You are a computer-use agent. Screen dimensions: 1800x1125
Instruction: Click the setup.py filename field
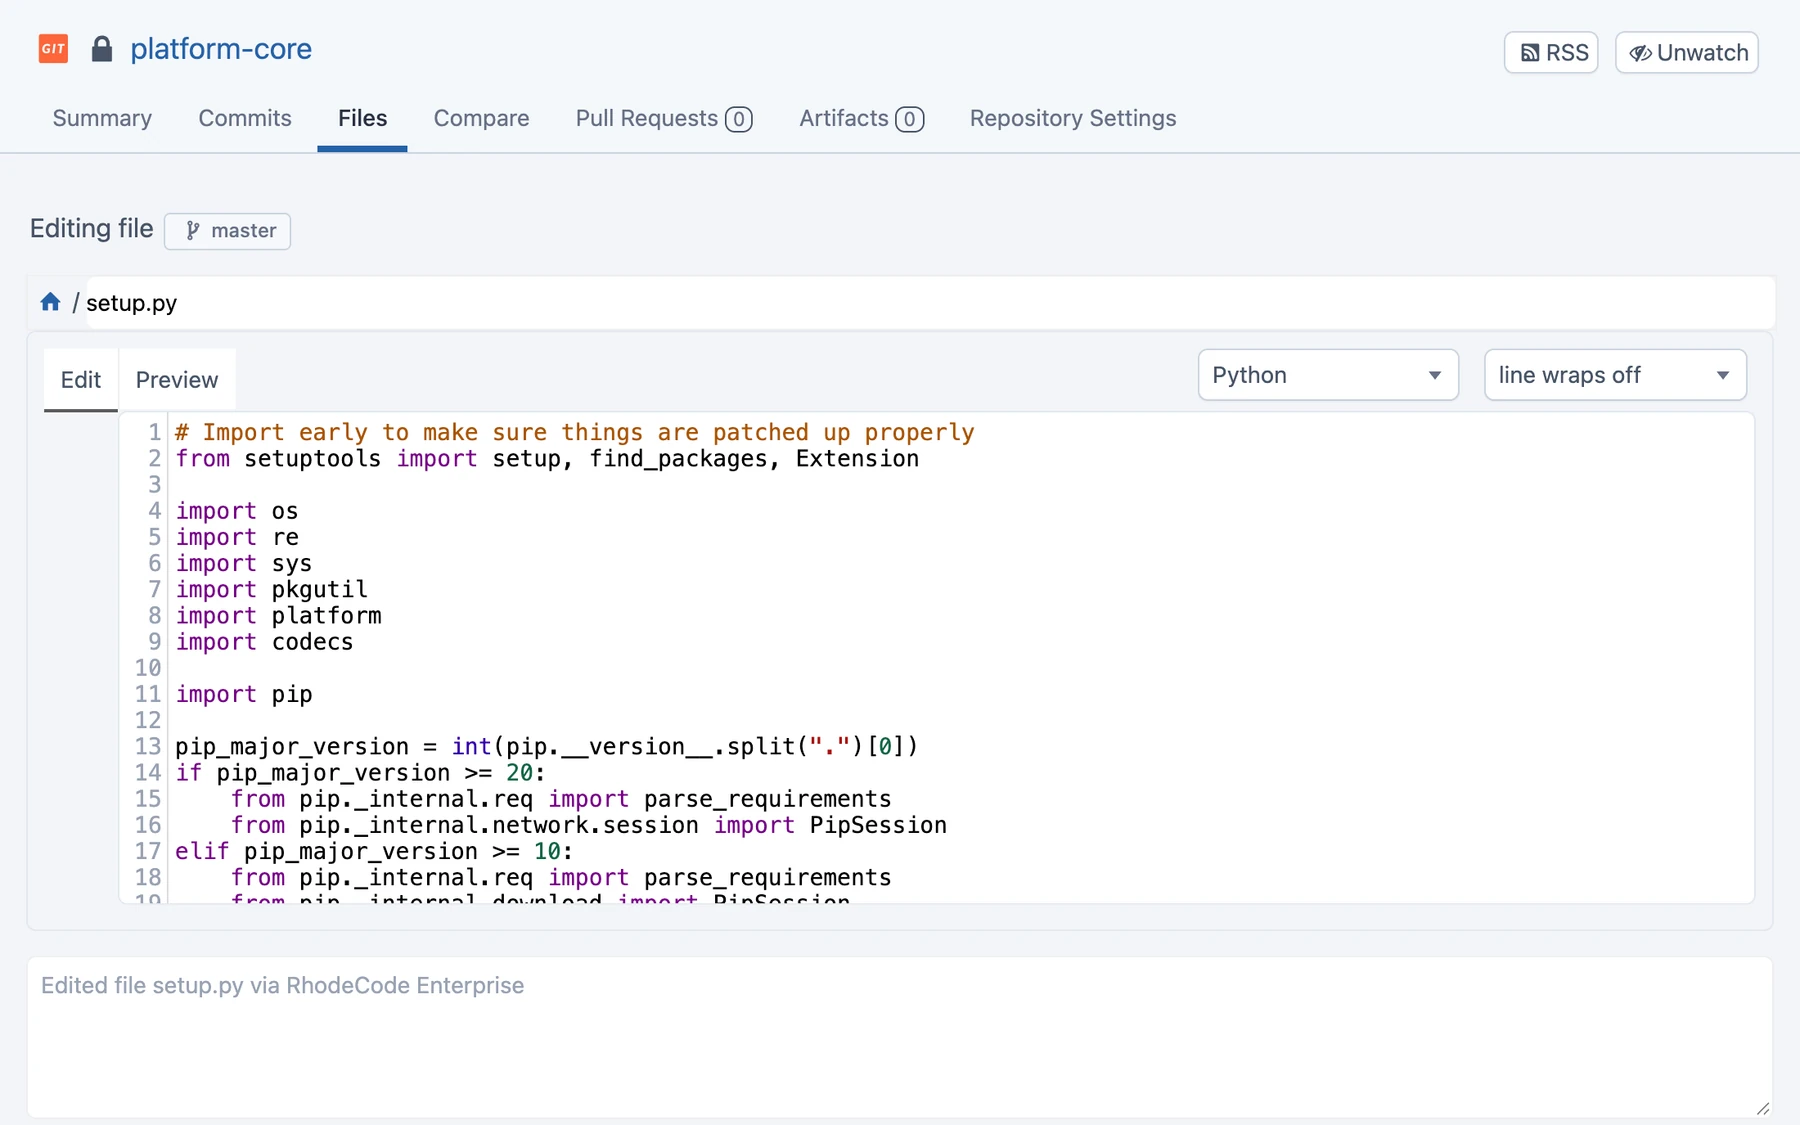[929, 303]
